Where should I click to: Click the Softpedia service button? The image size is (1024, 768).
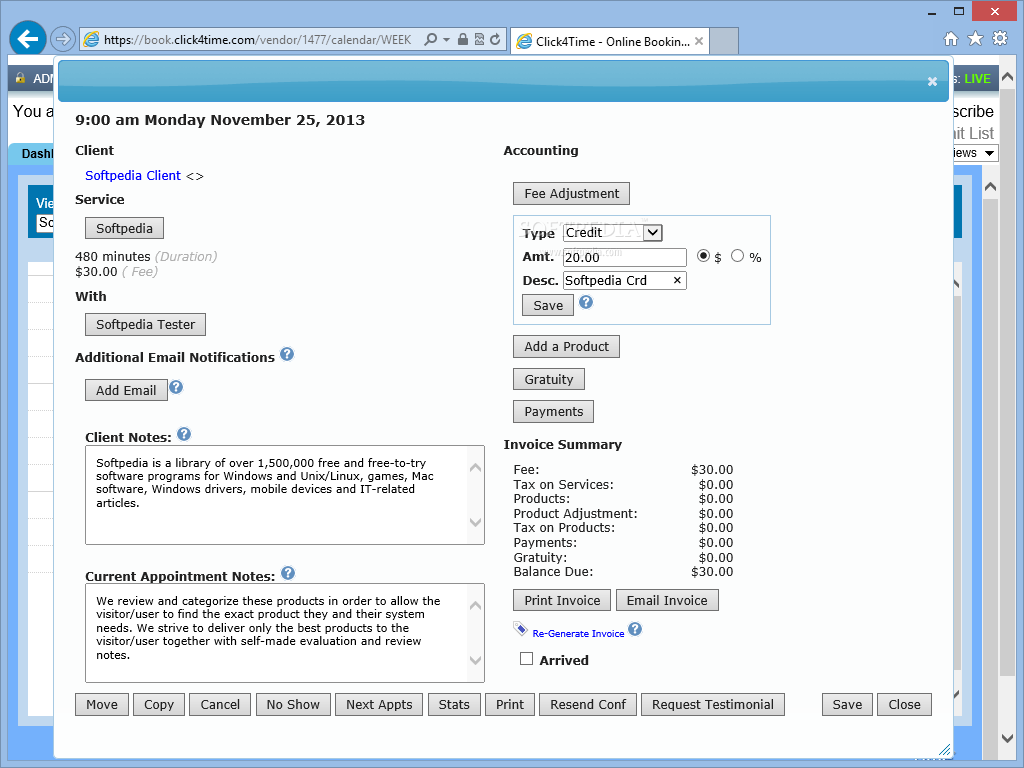pos(124,229)
